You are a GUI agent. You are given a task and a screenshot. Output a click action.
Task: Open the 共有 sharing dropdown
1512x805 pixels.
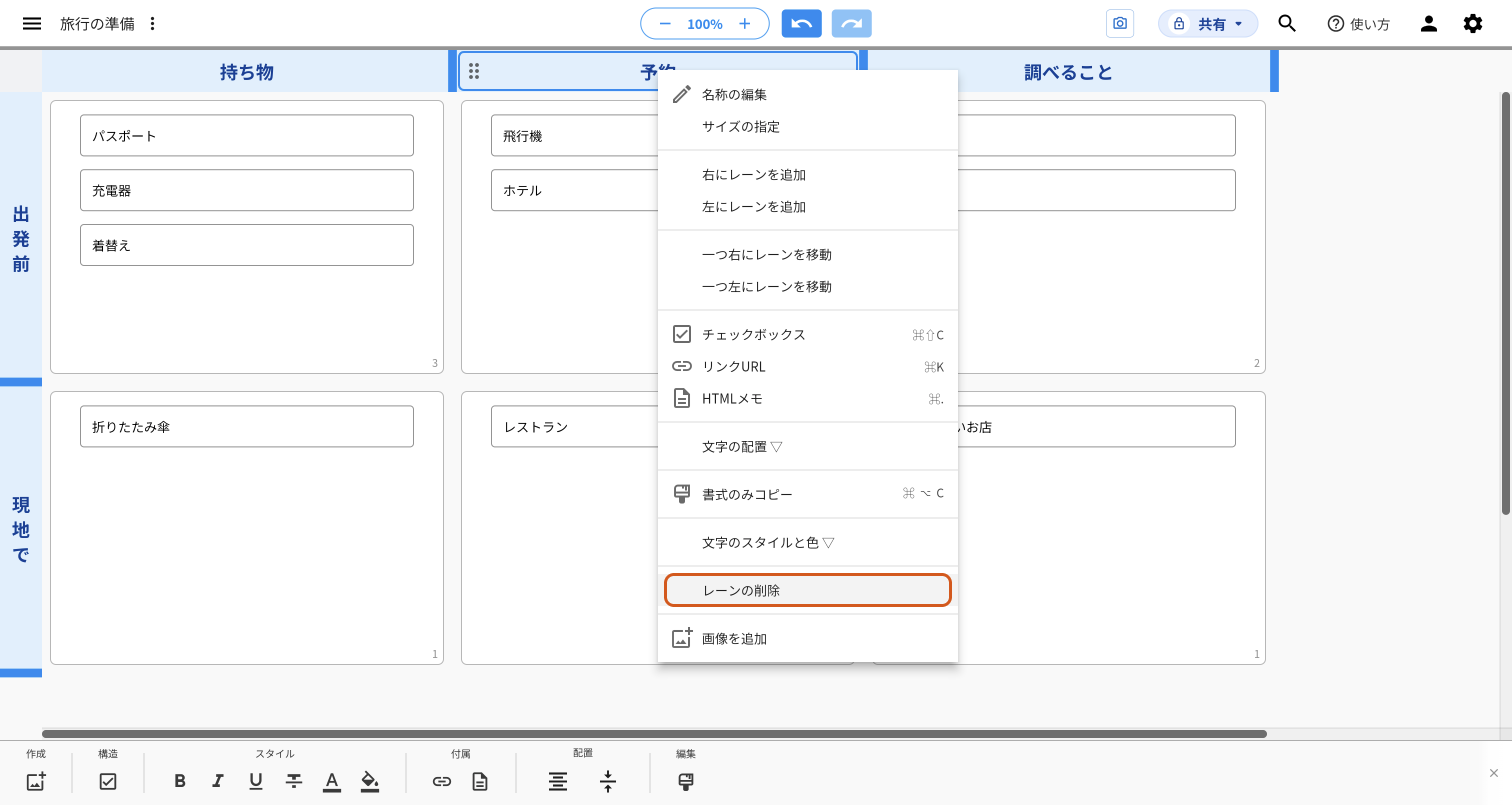click(x=1208, y=23)
